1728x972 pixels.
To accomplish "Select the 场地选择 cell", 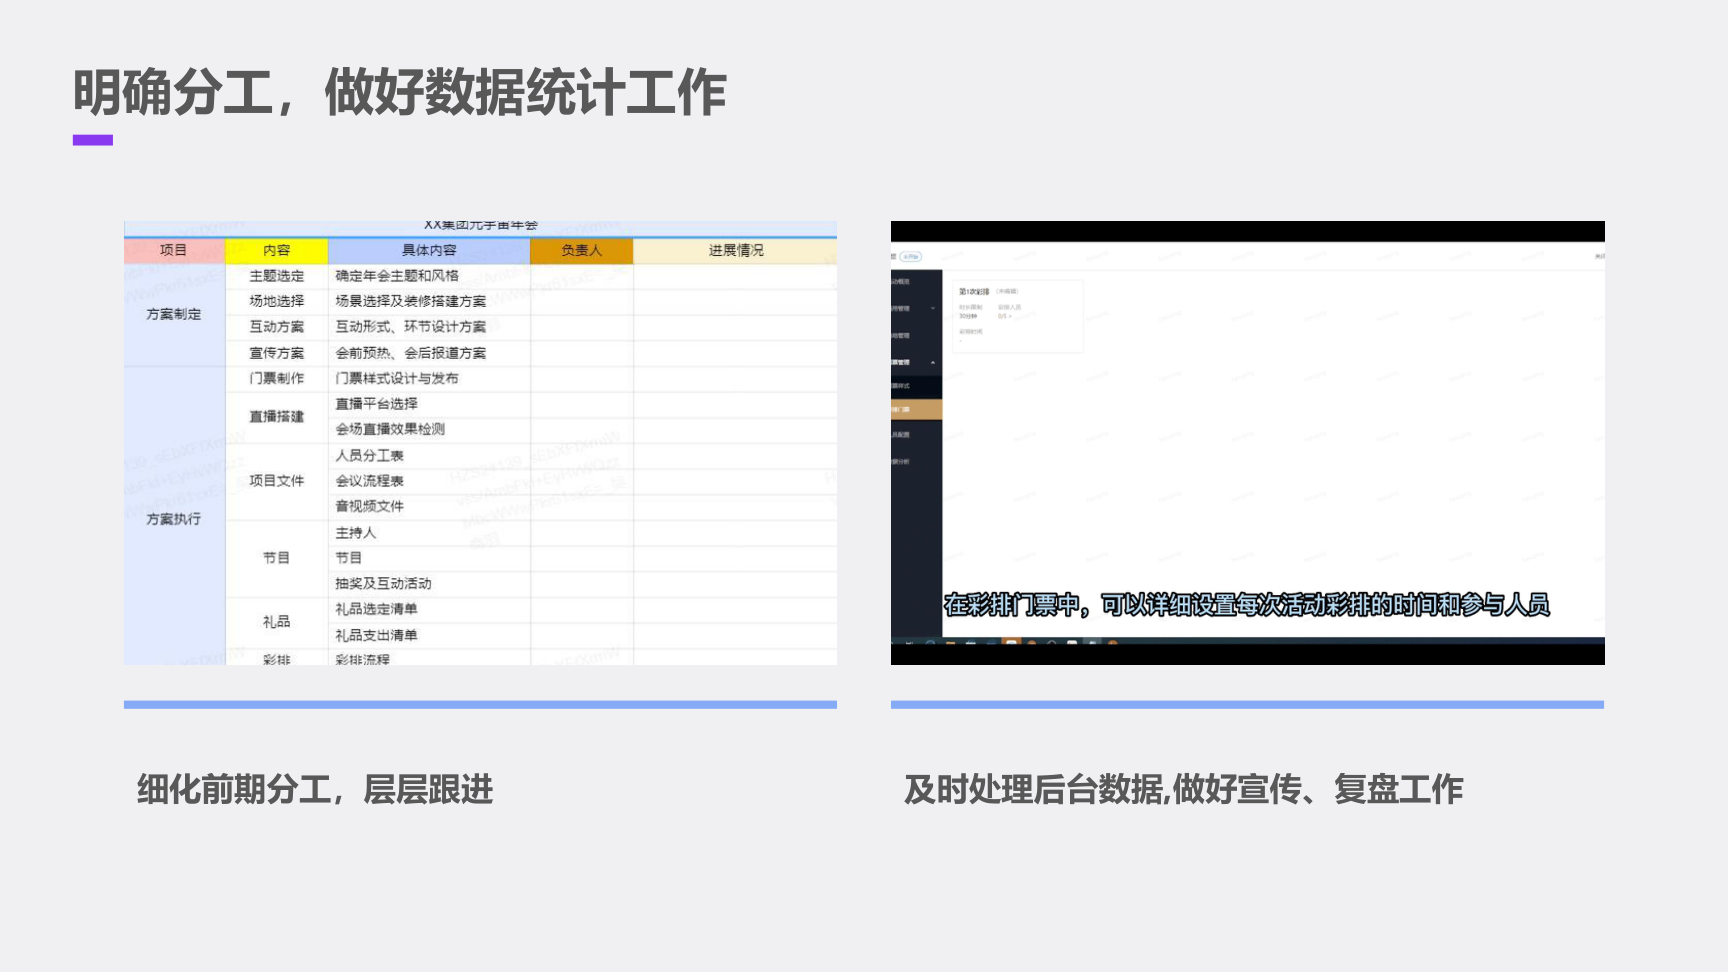I will point(277,301).
